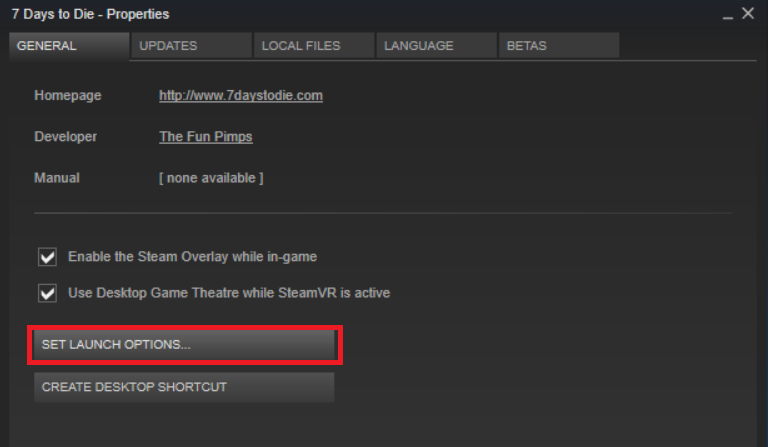Click the 'Manual' label

pos(57,178)
